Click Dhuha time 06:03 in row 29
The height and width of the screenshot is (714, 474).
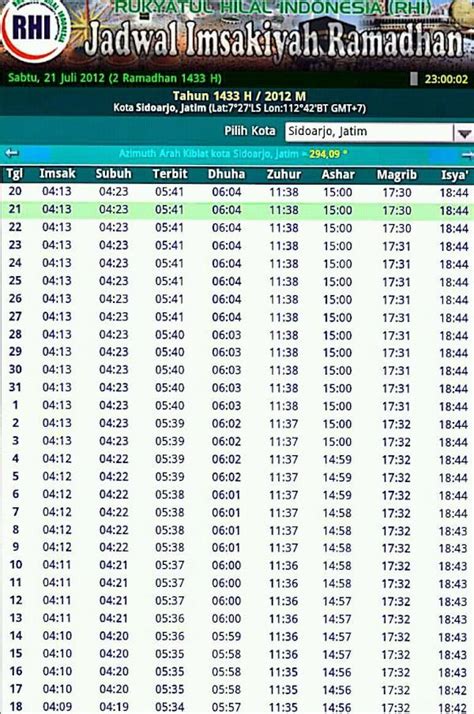[x=226, y=352]
